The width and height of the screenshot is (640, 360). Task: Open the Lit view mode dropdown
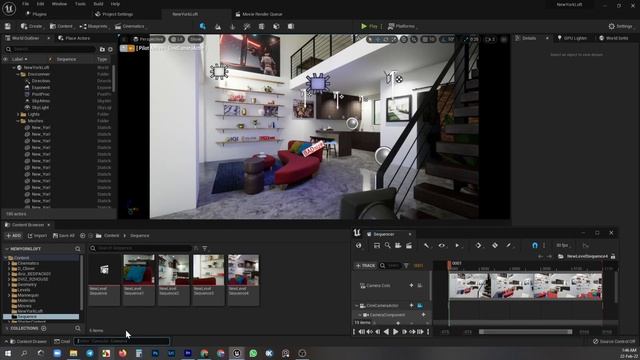pyautogui.click(x=177, y=39)
